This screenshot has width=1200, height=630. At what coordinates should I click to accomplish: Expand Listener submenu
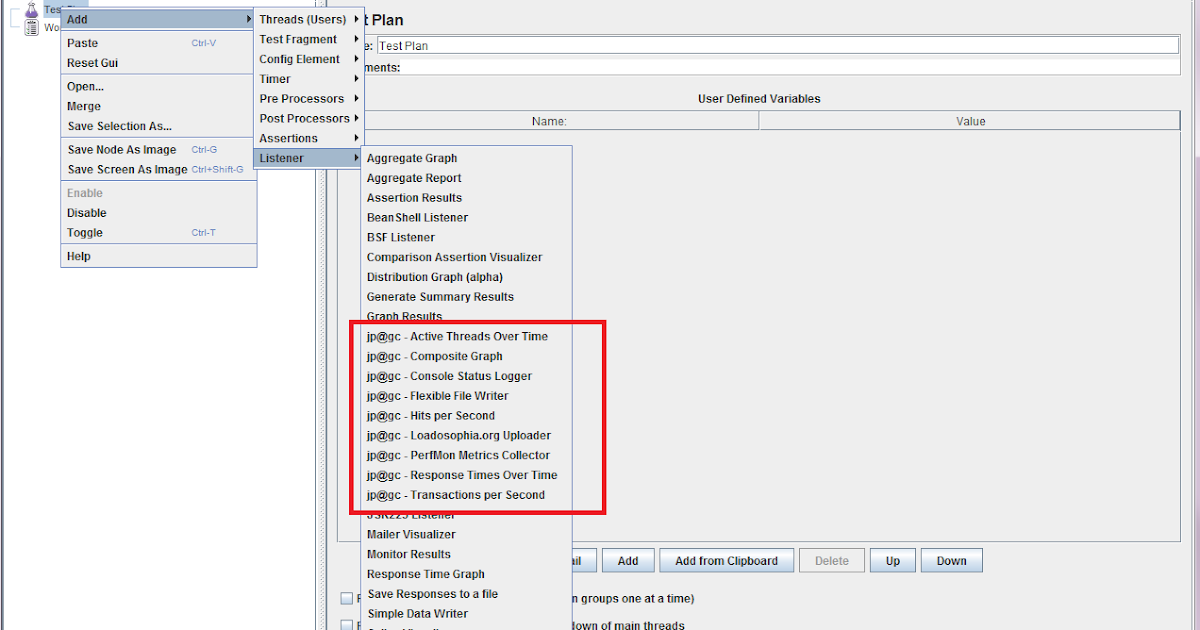click(309, 158)
